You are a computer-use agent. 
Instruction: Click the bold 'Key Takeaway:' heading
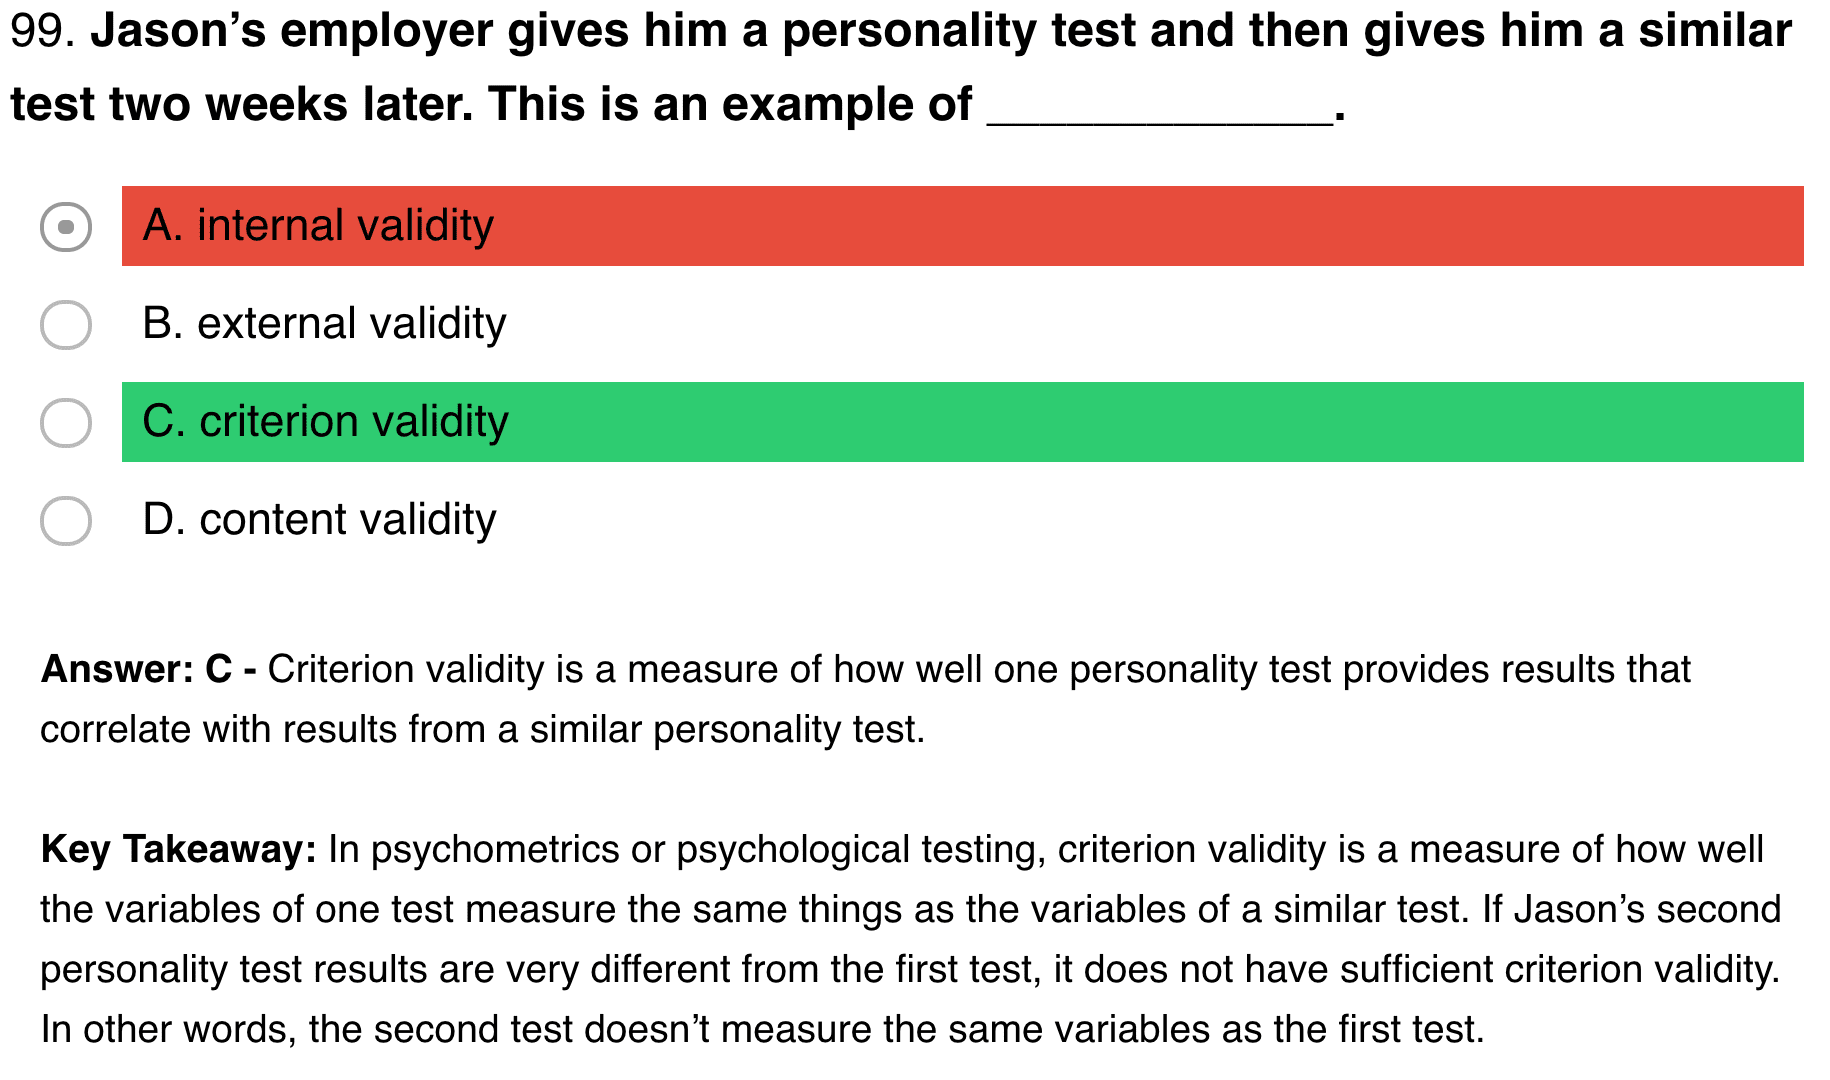[x=178, y=849]
